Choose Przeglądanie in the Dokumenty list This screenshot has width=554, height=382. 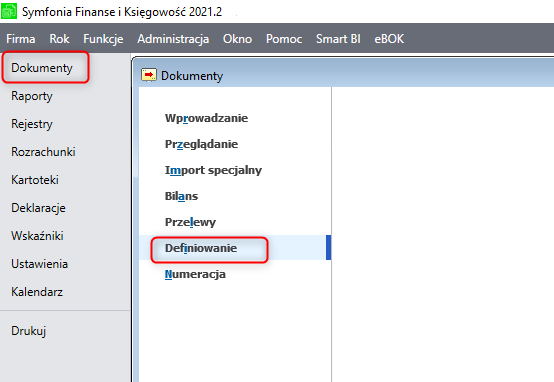201,144
